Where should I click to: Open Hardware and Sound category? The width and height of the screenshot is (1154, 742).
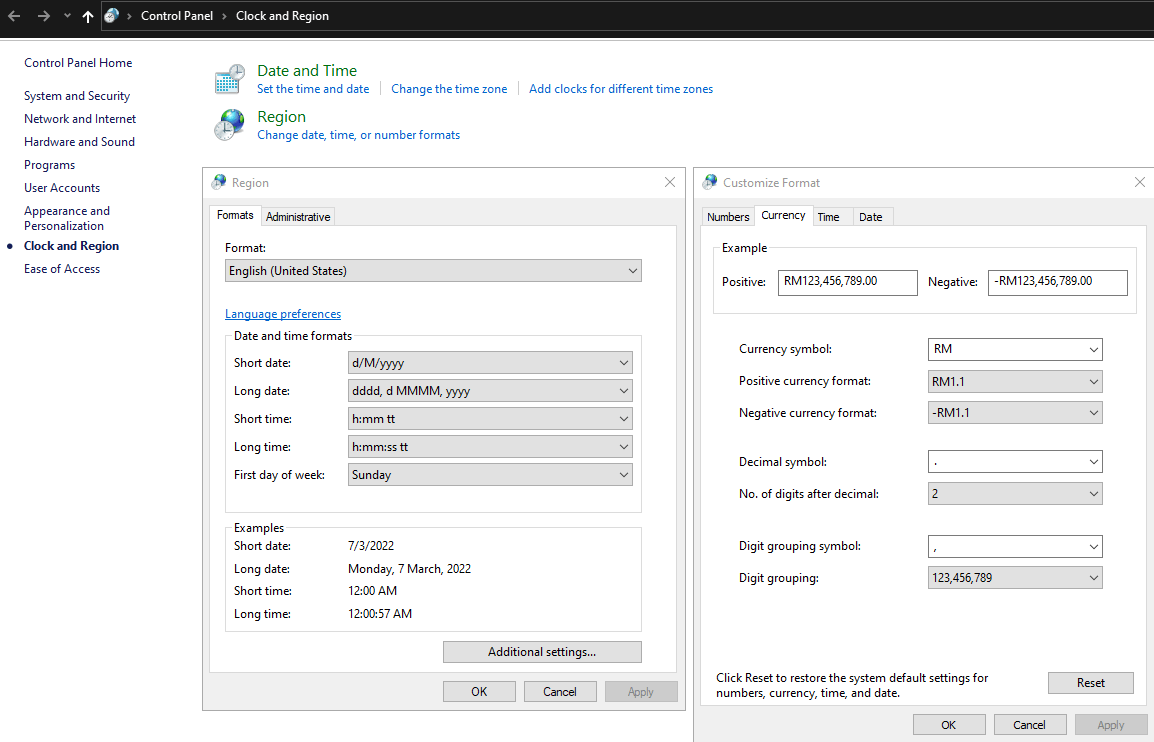(79, 141)
